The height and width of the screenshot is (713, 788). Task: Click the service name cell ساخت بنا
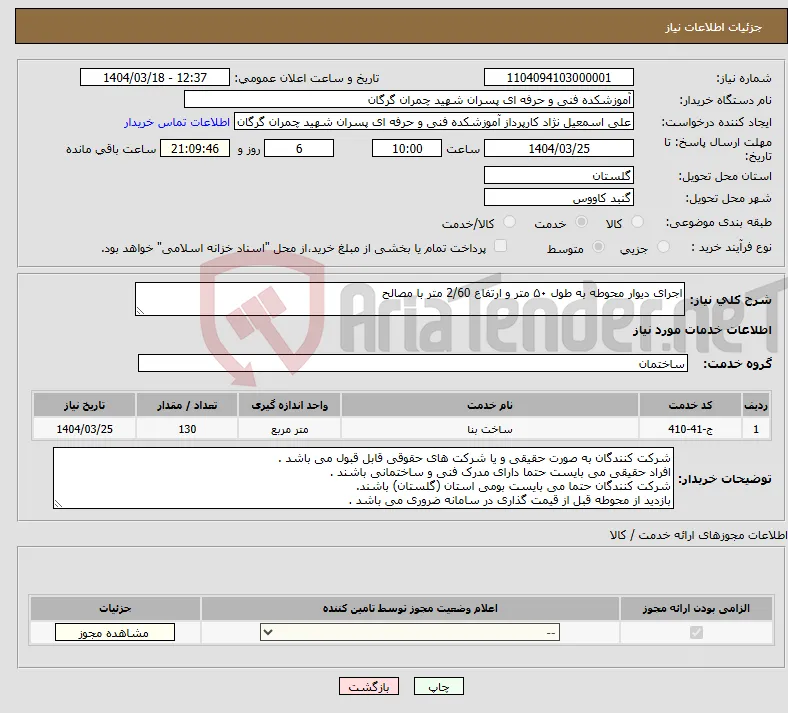[489, 429]
